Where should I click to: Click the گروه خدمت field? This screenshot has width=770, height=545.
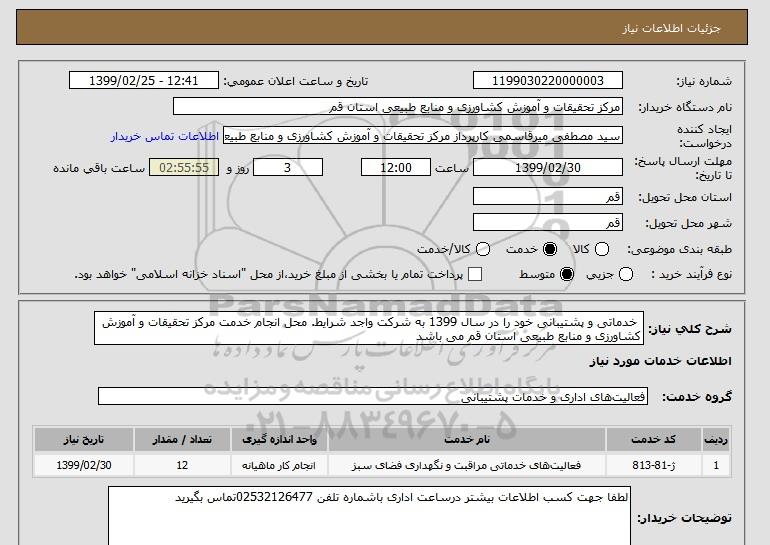(x=373, y=396)
